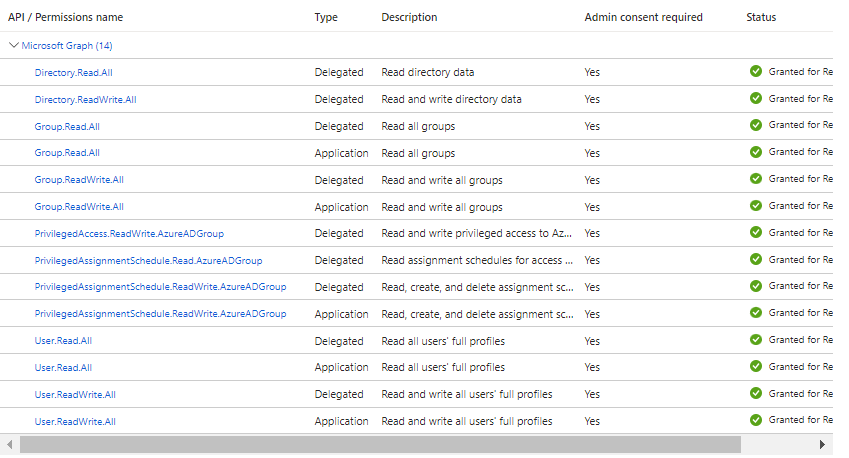This screenshot has height=458, width=849.
Task: Open PrivilegedAssignmentSchedule.Read.AzureADGroup permission
Action: [x=148, y=261]
